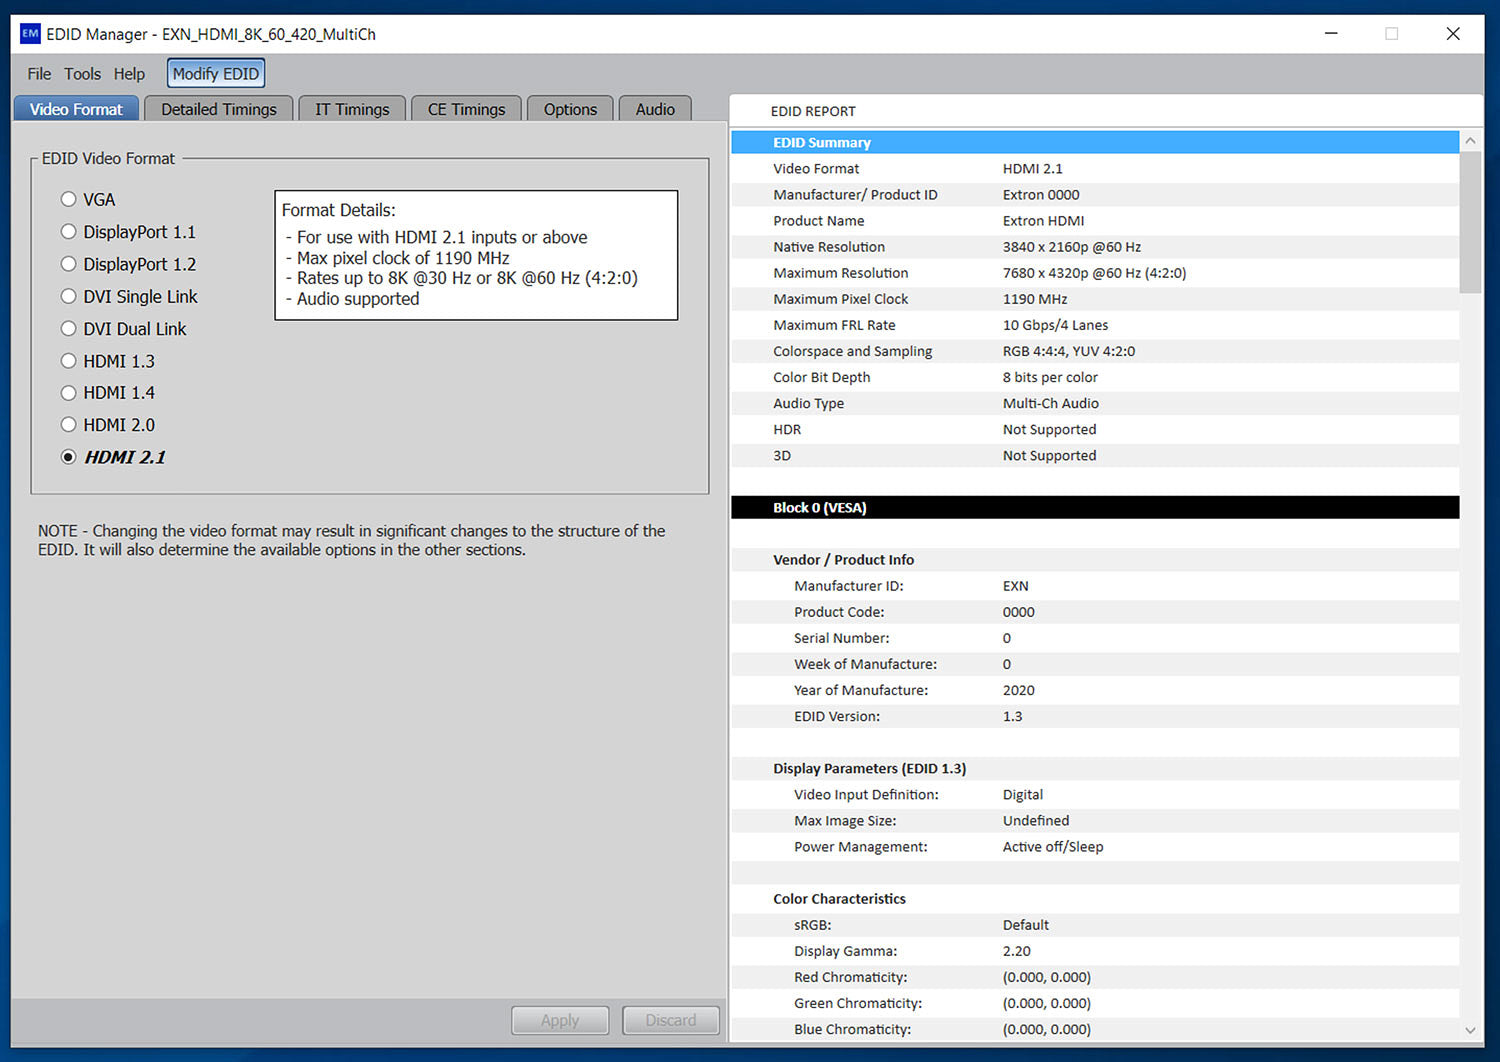Click the HDR row Not Supported value

pos(1049,429)
